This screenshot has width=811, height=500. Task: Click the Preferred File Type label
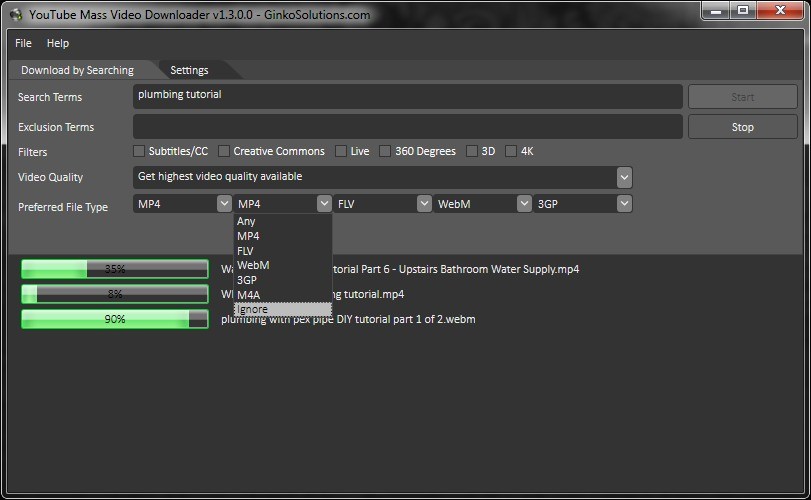click(63, 207)
